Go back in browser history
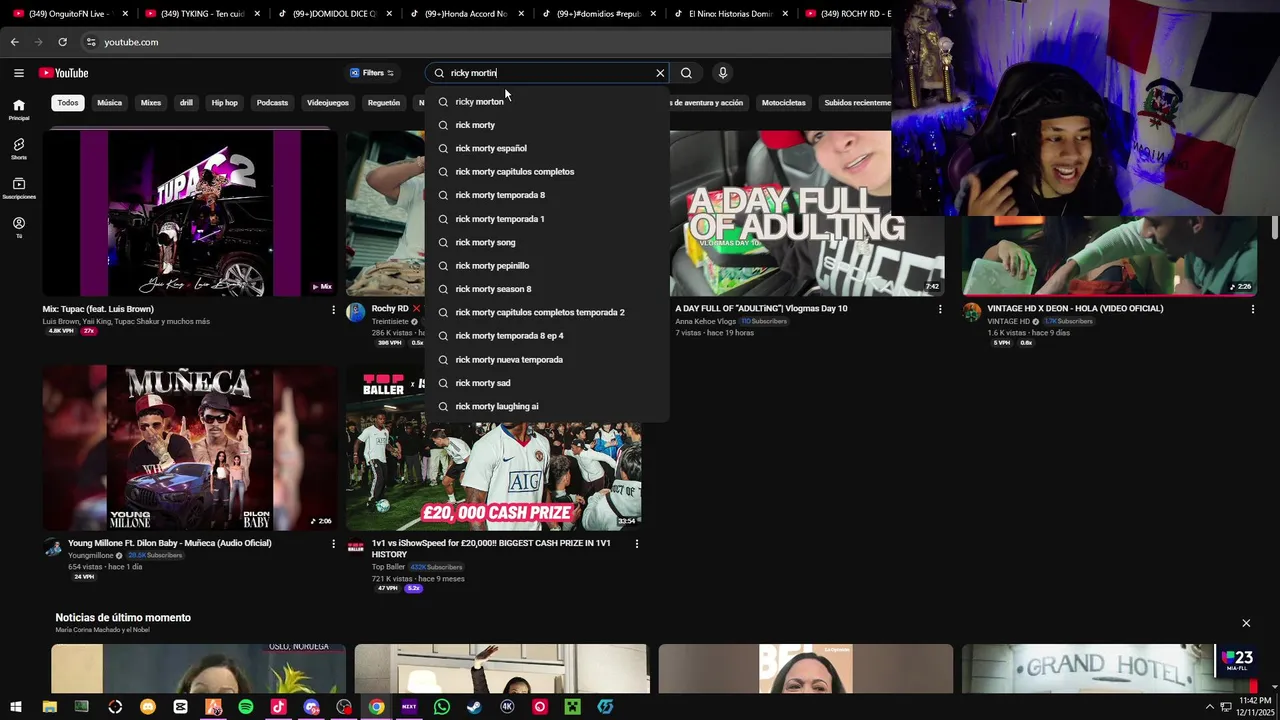Image resolution: width=1280 pixels, height=720 pixels. coord(14,42)
